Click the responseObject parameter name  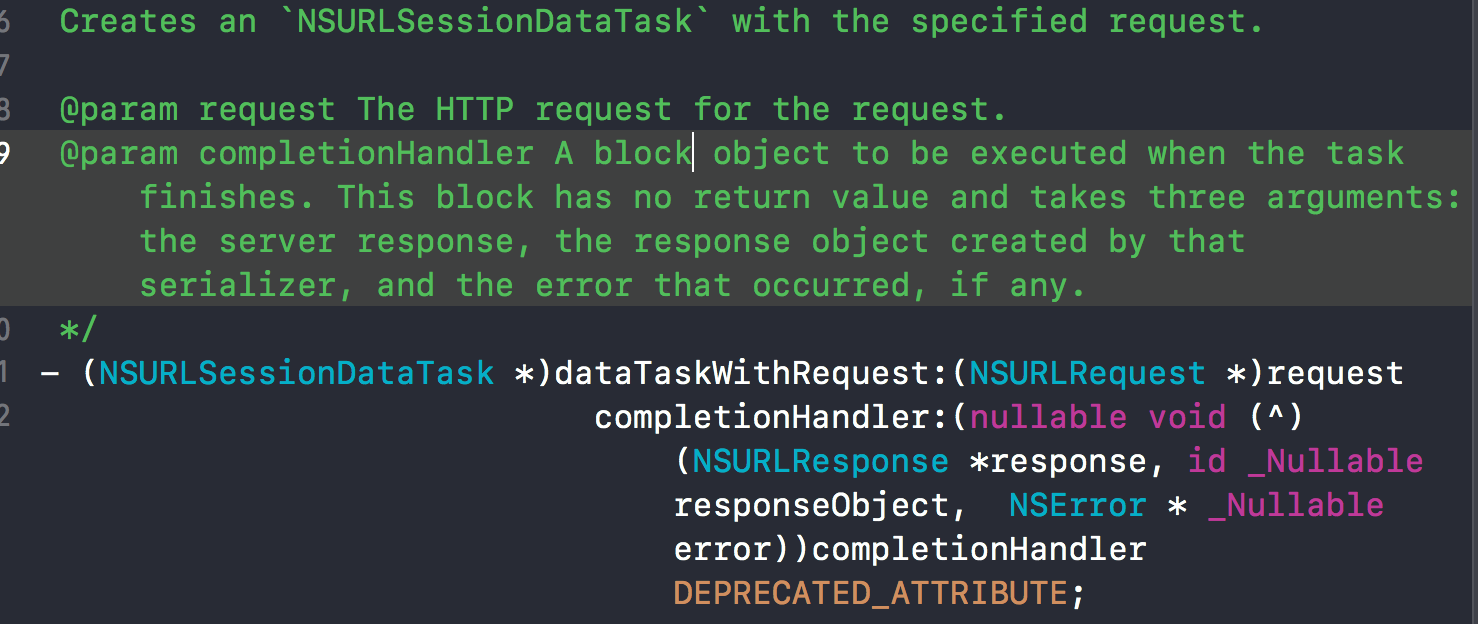pos(819,505)
